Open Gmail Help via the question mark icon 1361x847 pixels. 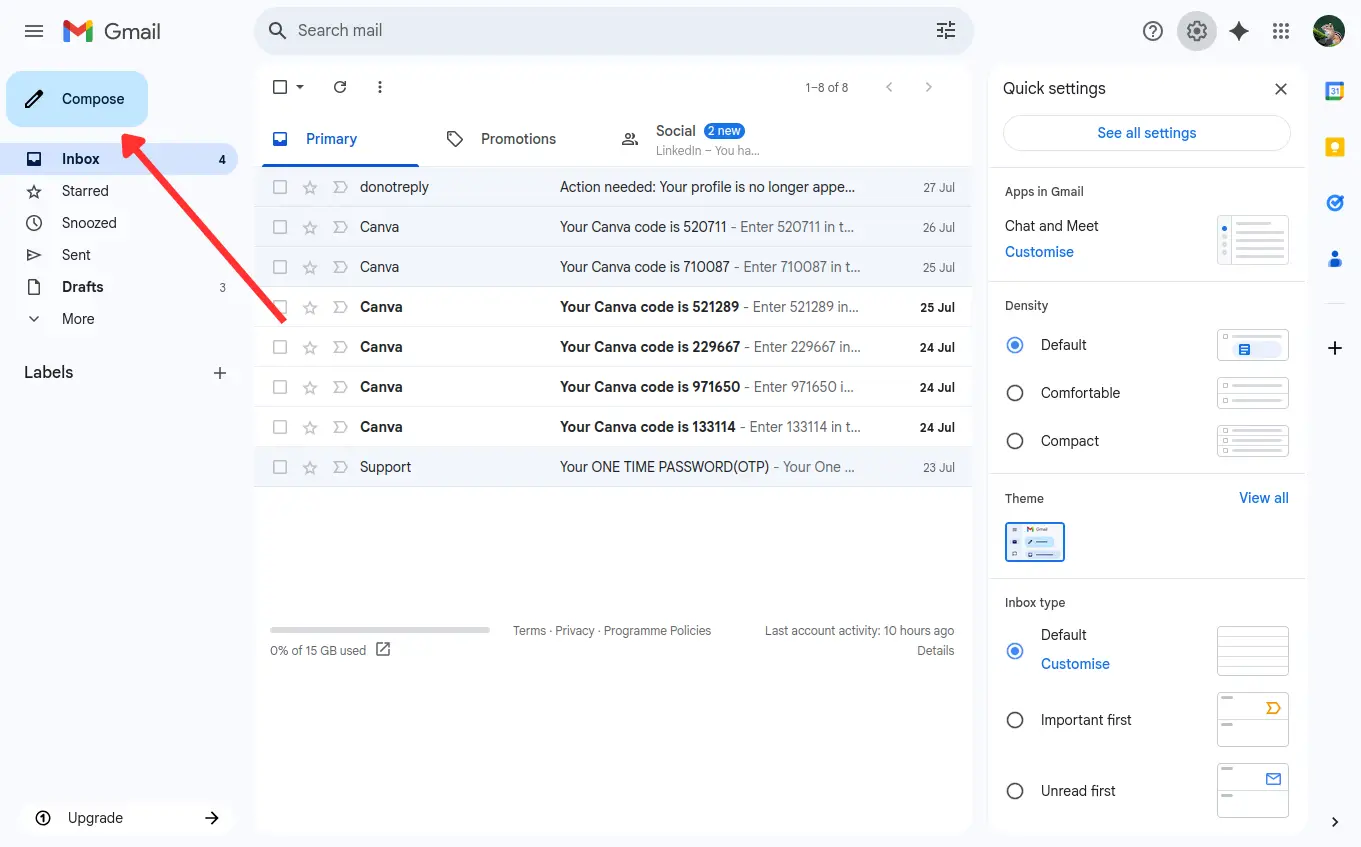pyautogui.click(x=1152, y=31)
